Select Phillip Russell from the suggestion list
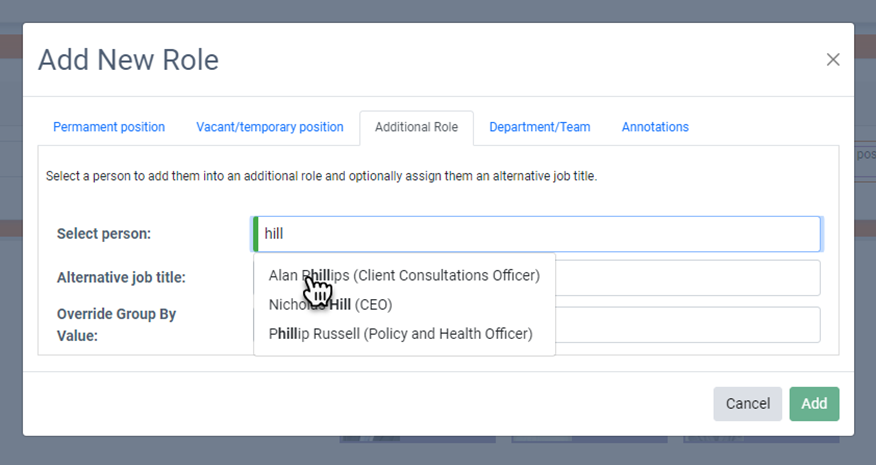The width and height of the screenshot is (876, 465). point(400,333)
